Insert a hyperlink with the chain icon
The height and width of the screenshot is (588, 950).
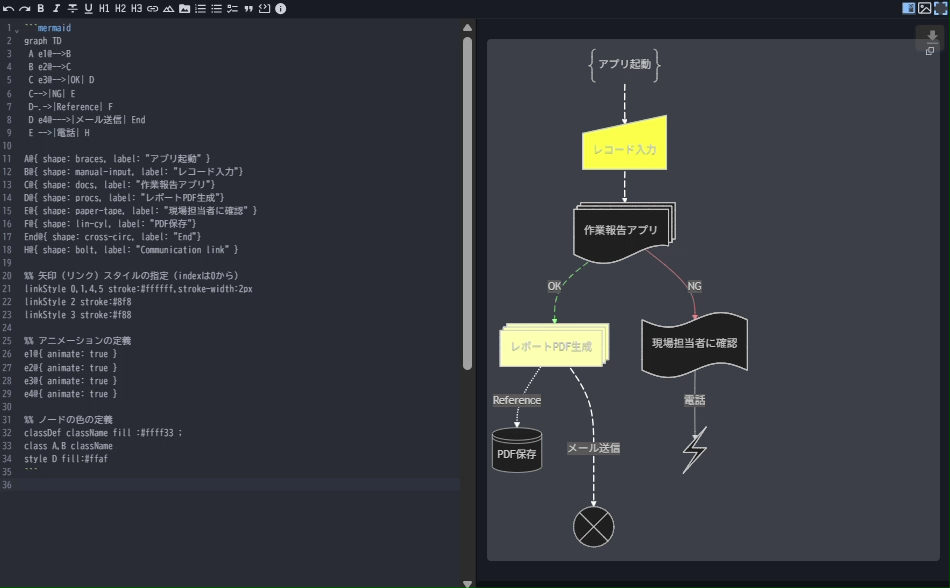[x=153, y=8]
